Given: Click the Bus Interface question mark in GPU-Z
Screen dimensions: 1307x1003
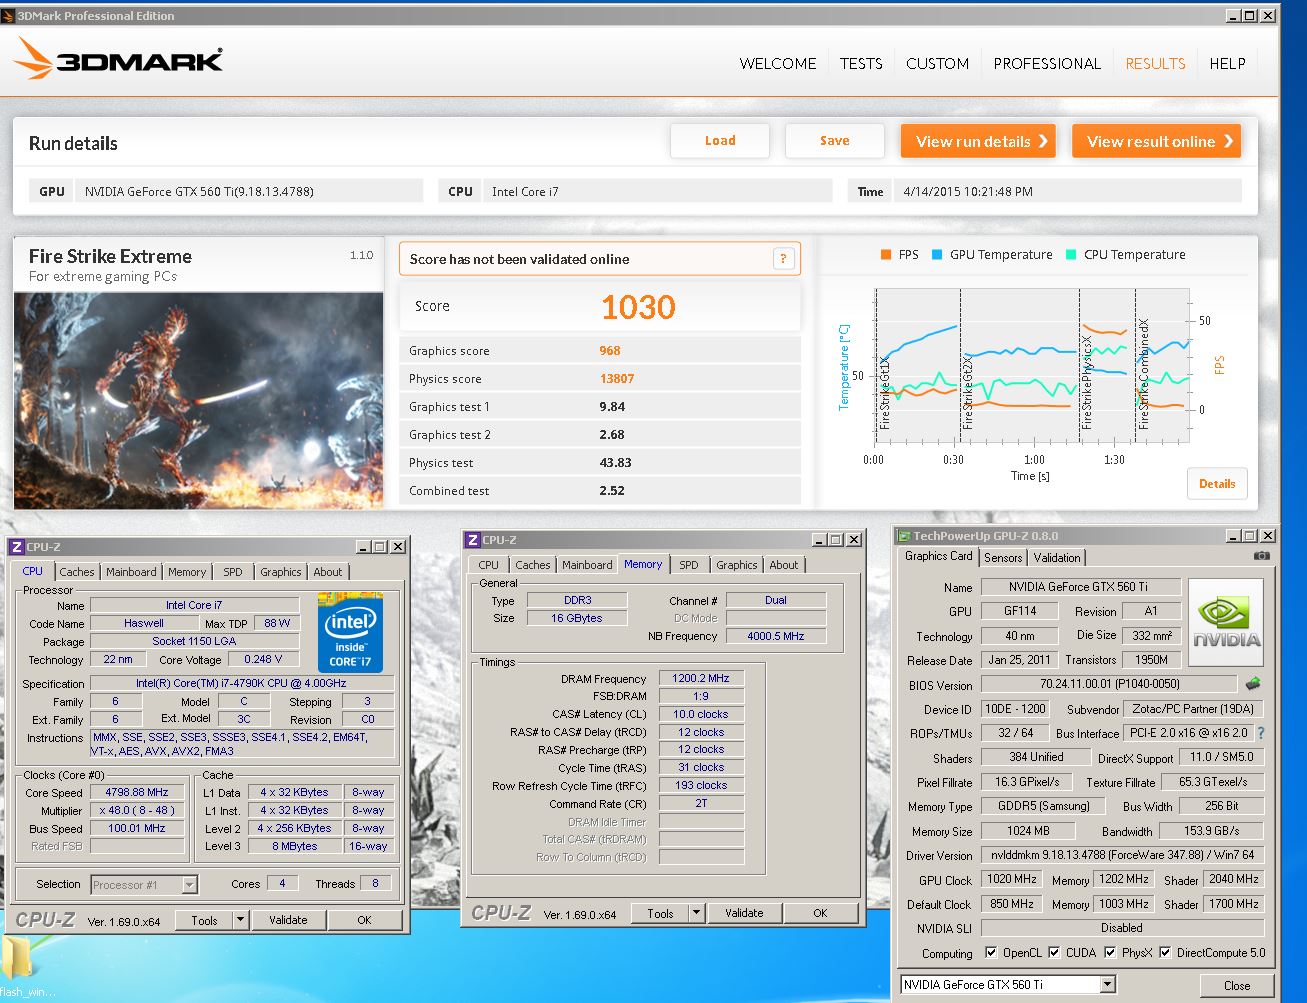Looking at the screenshot, I should coord(1261,733).
